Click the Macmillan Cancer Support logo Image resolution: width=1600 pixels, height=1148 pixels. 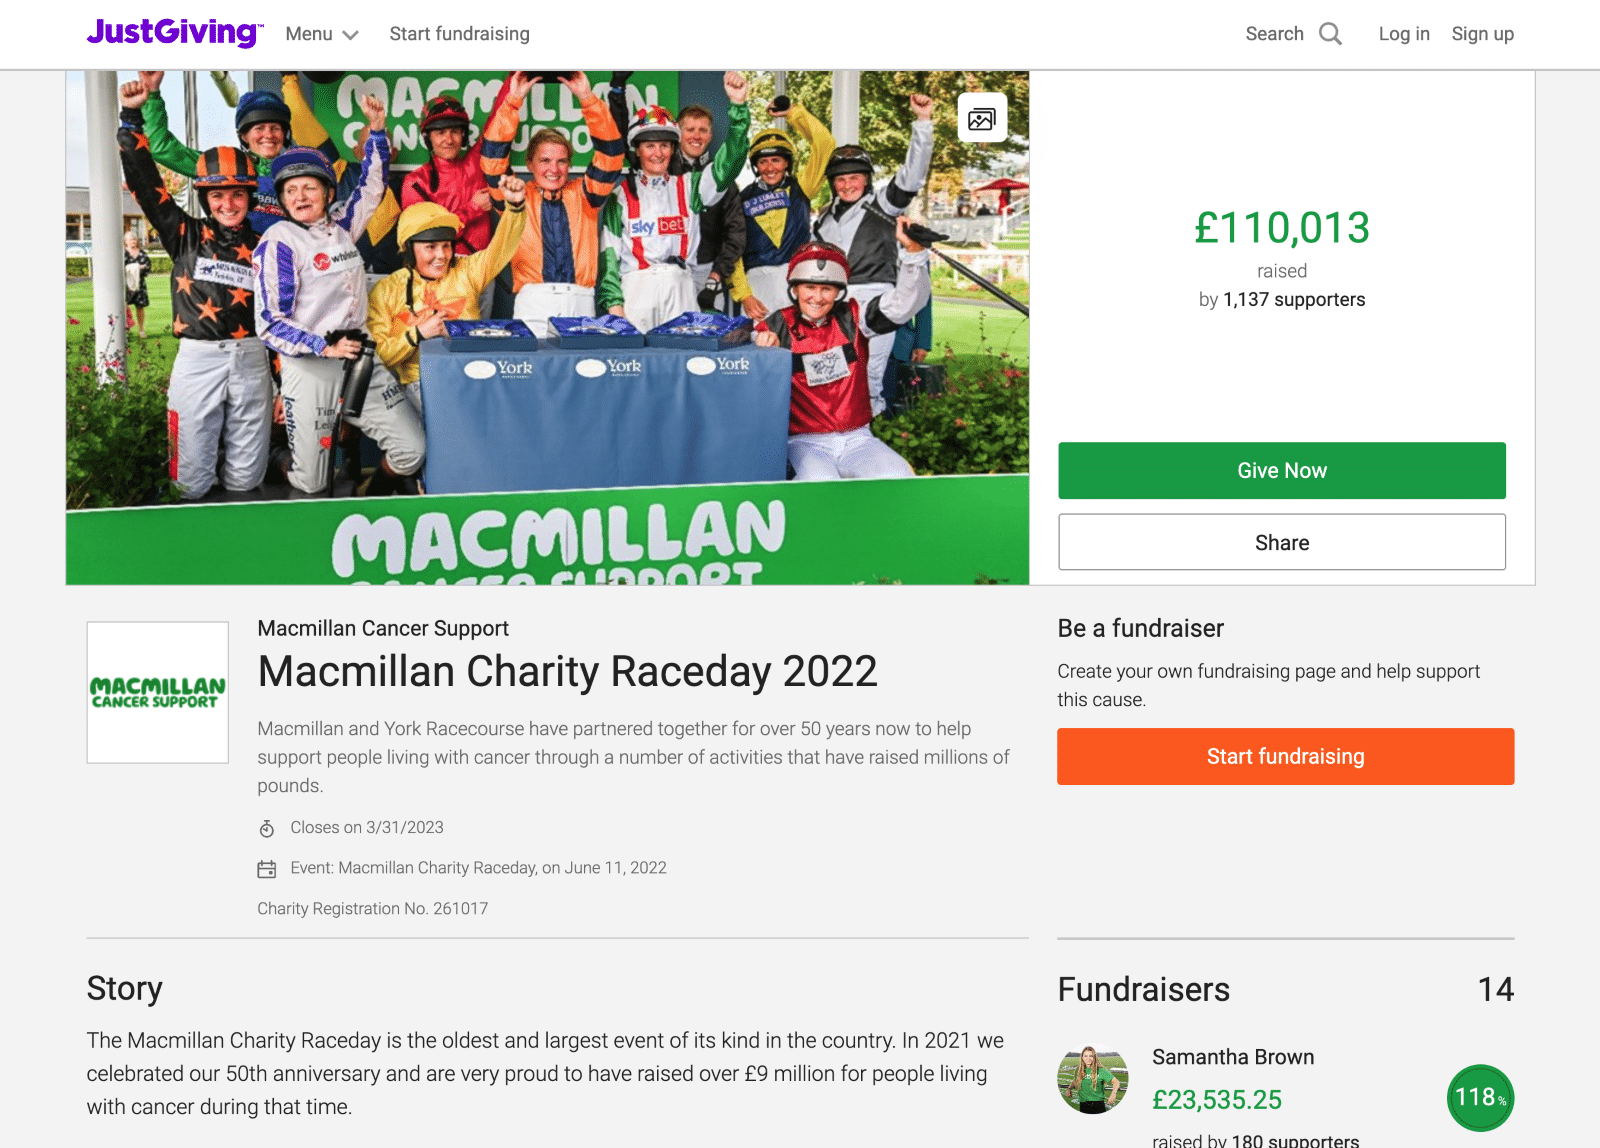tap(158, 692)
